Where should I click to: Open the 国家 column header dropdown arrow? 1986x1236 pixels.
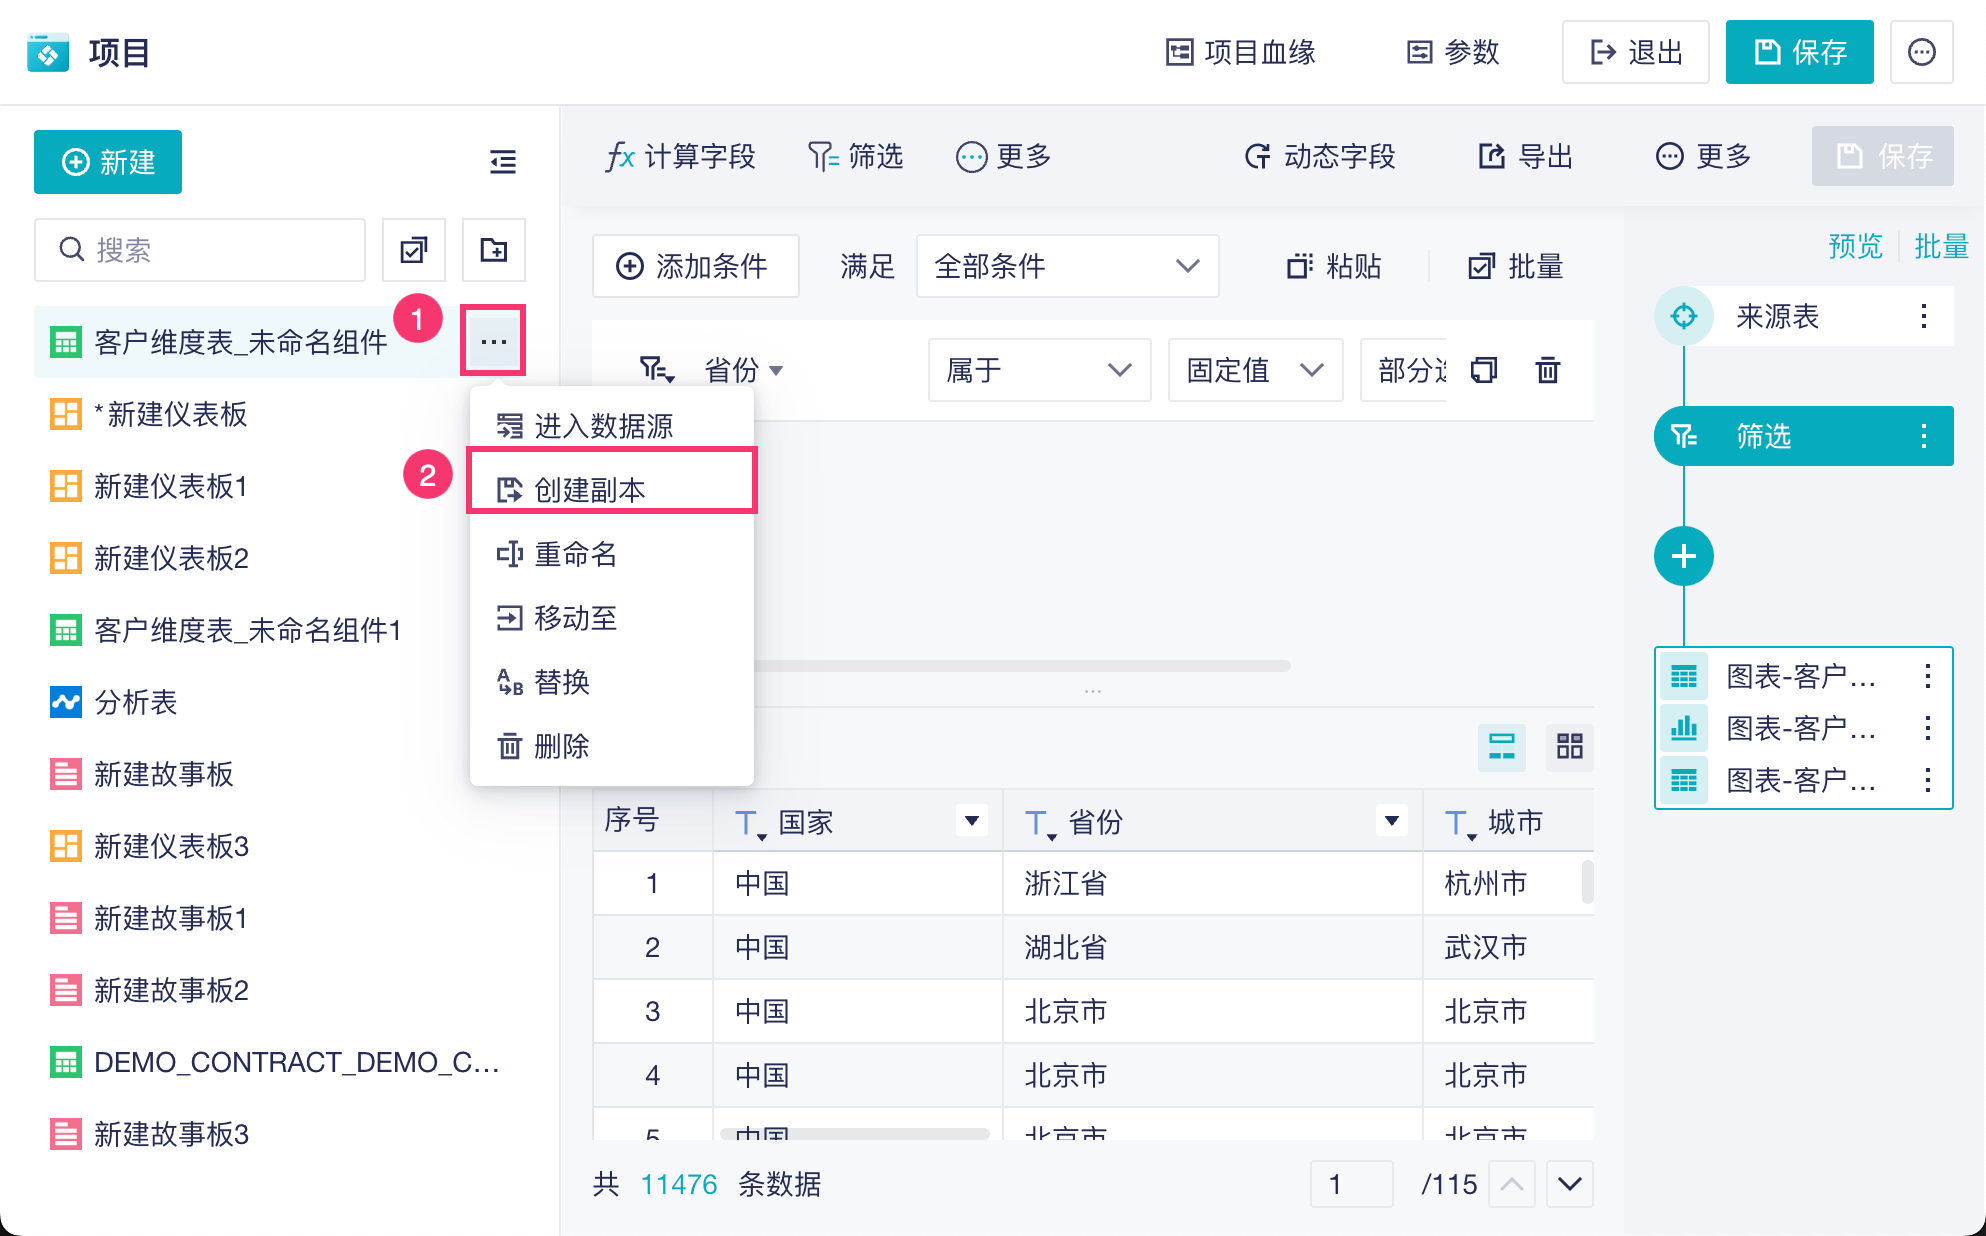tap(971, 821)
